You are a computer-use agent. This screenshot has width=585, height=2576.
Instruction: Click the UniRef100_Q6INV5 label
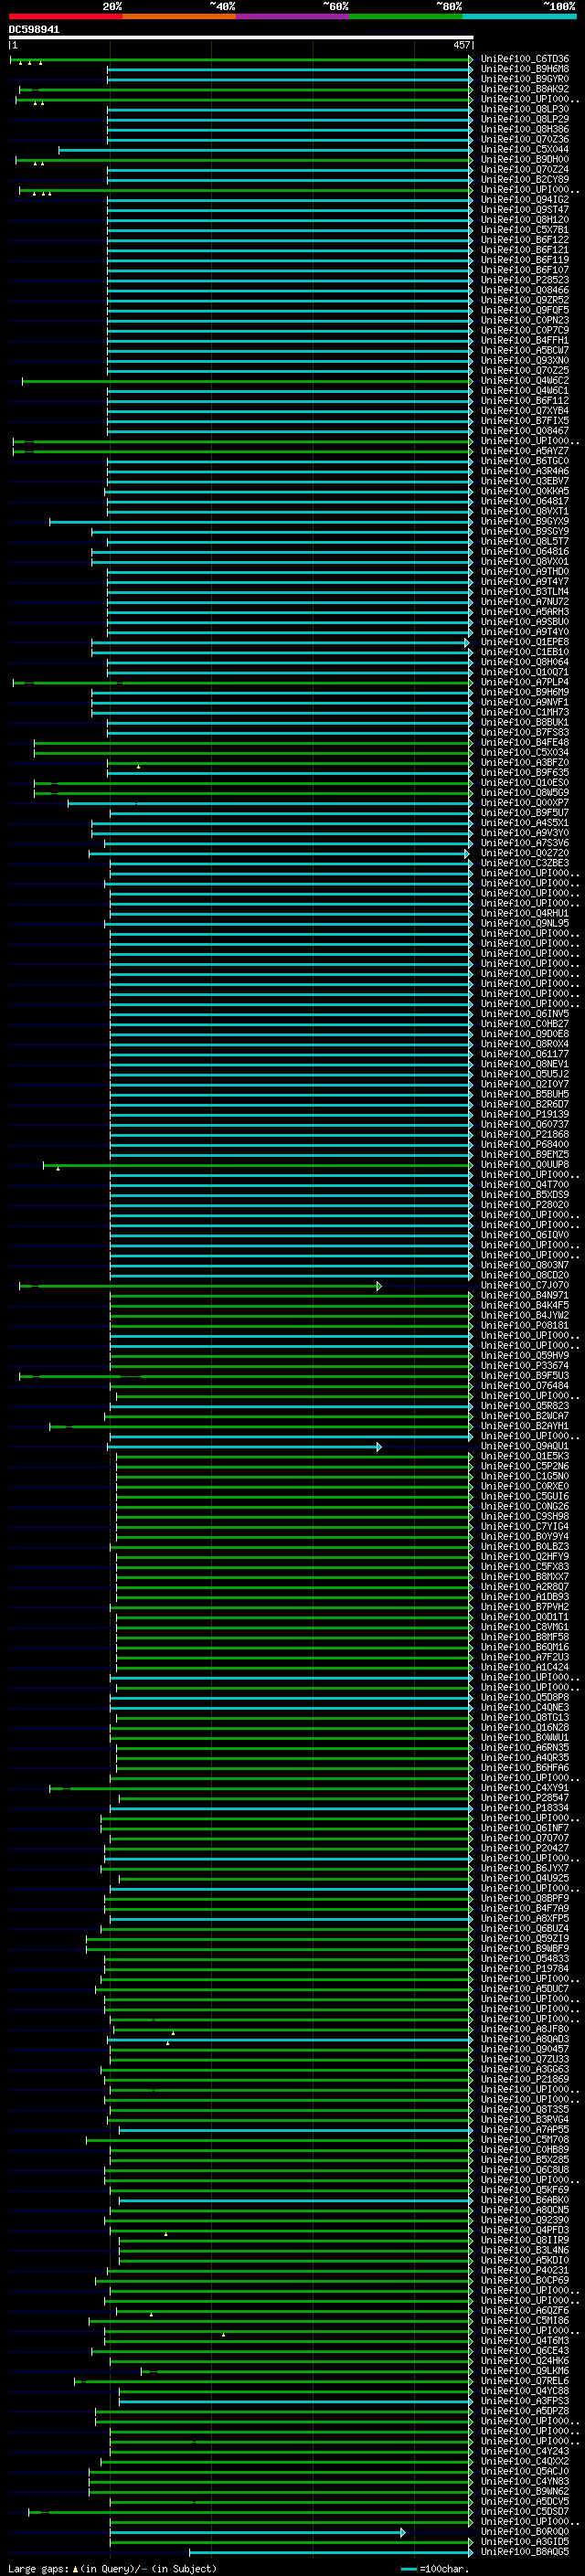[x=524, y=1014]
